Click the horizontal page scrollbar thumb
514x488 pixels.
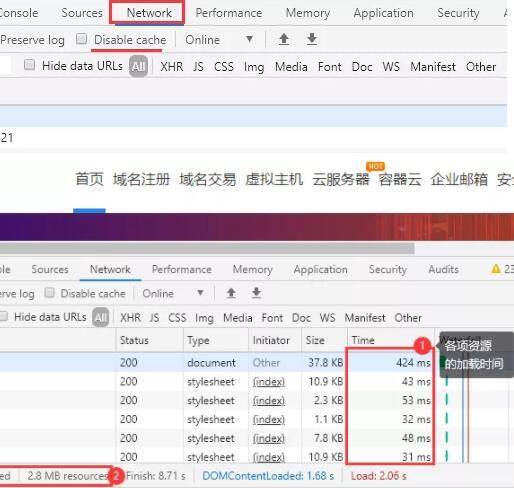[x=207, y=248]
